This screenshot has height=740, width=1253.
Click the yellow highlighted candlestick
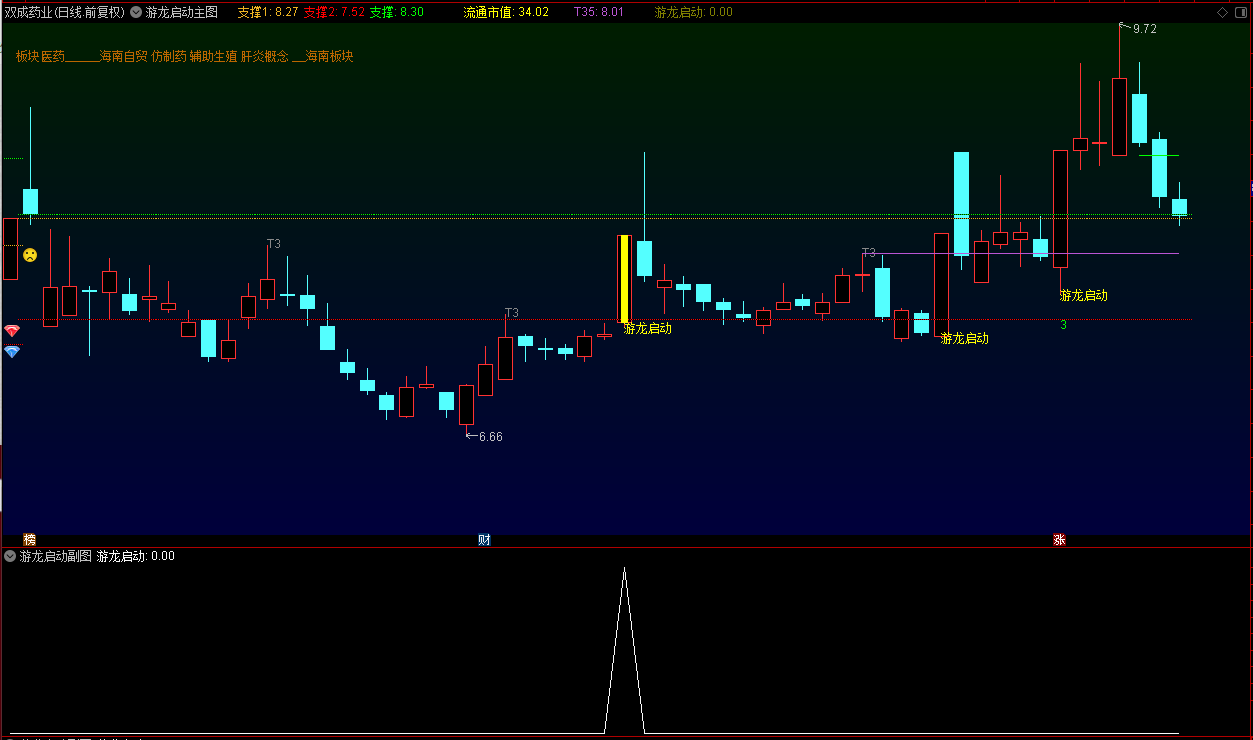pos(624,279)
